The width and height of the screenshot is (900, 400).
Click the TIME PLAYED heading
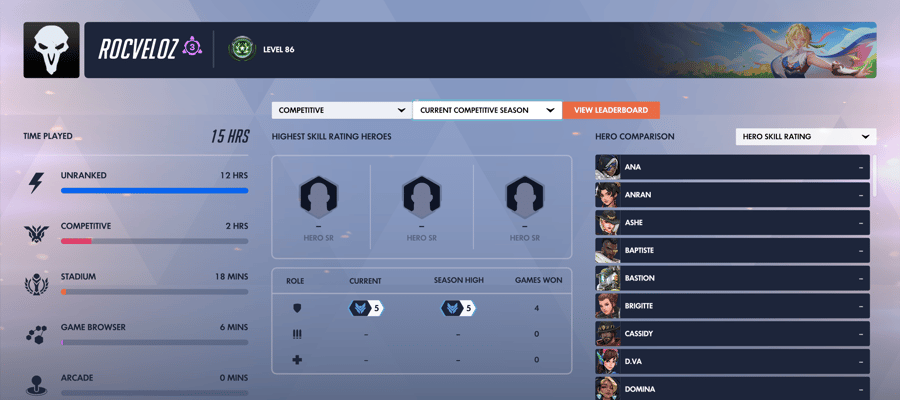[x=48, y=137]
